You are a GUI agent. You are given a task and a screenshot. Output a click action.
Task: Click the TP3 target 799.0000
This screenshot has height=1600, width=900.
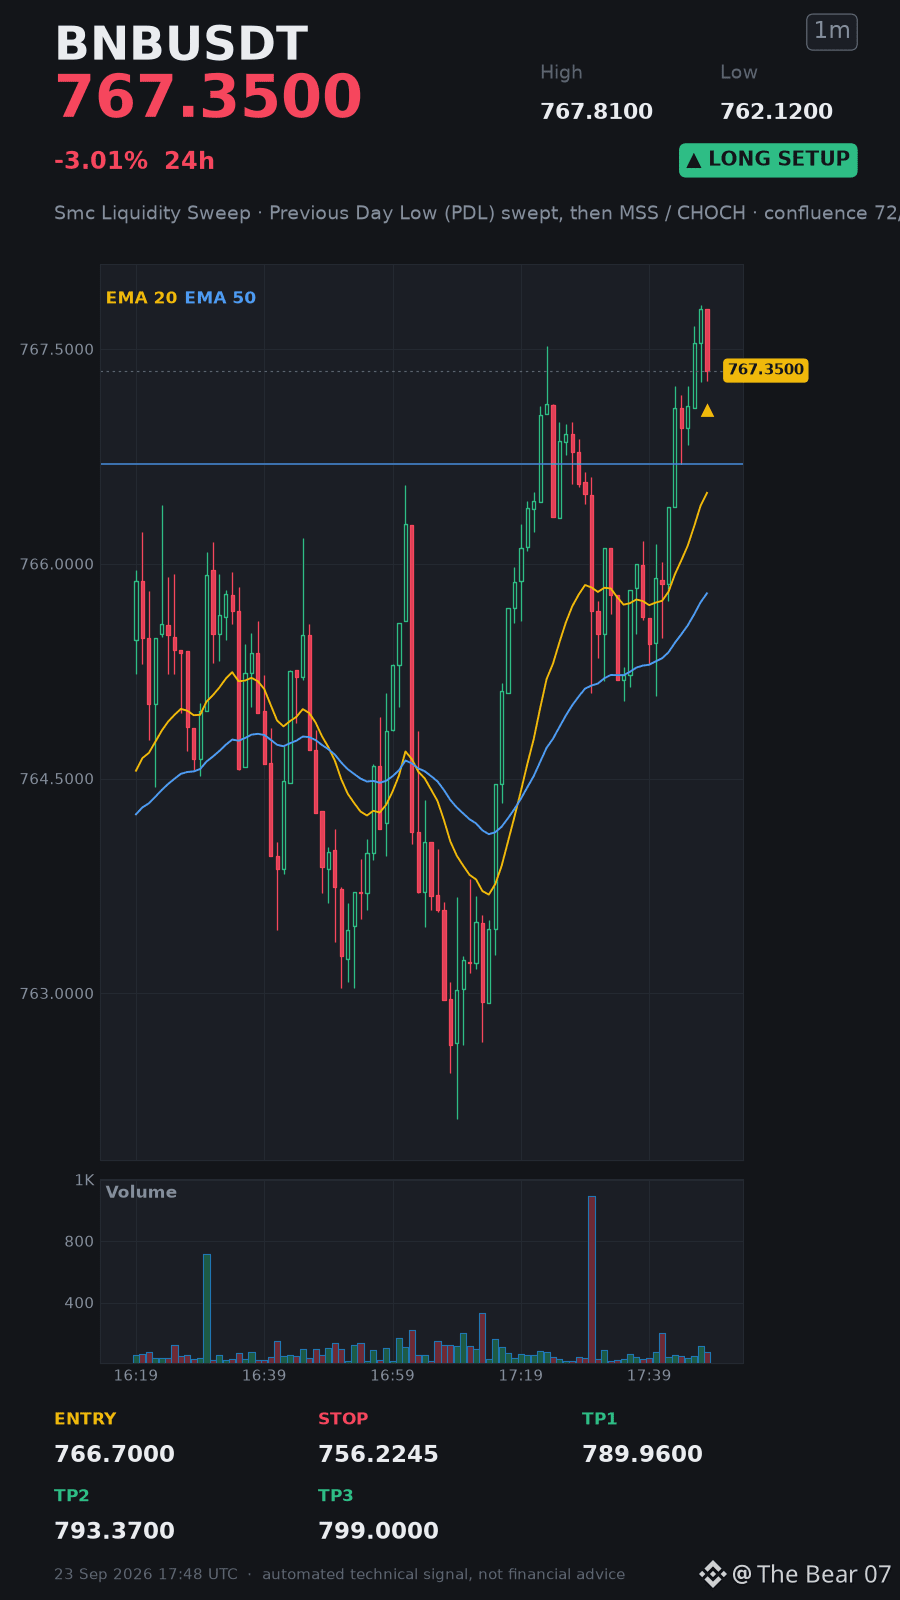click(x=378, y=1531)
